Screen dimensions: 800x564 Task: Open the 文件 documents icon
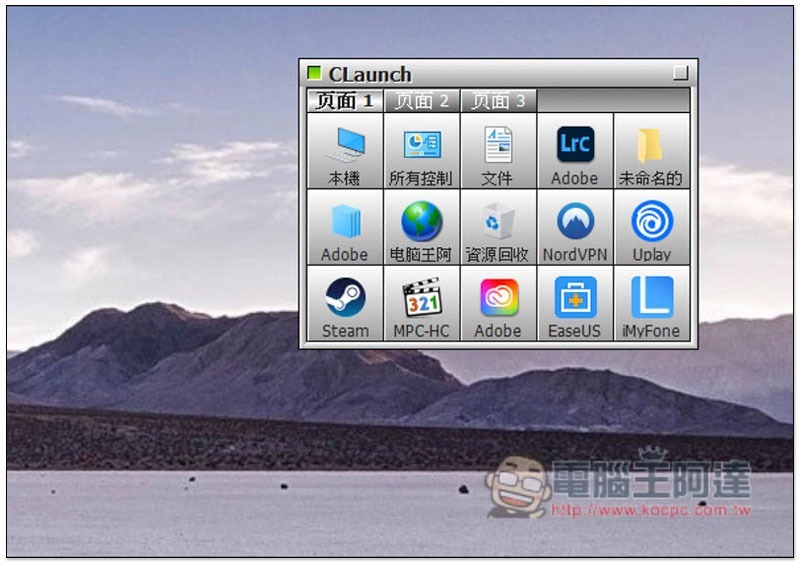(x=498, y=151)
